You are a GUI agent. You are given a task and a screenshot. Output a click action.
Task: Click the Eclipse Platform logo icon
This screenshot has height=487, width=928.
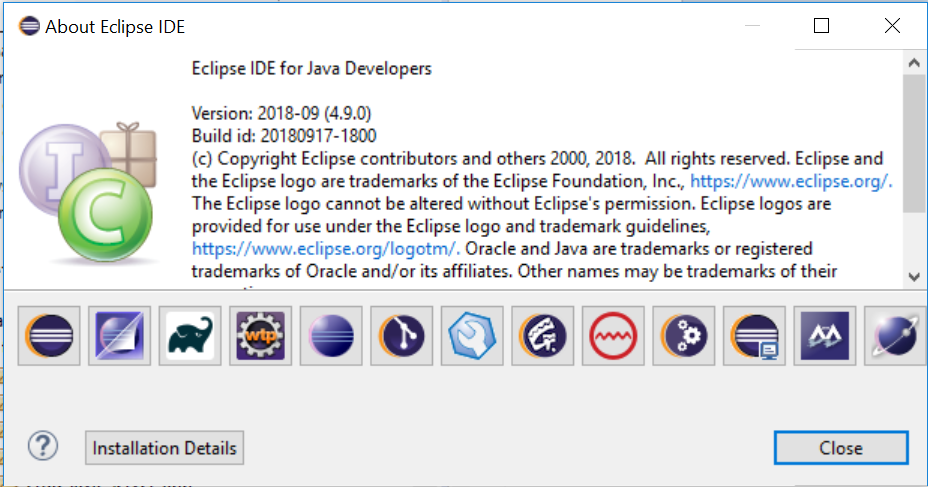coord(49,336)
